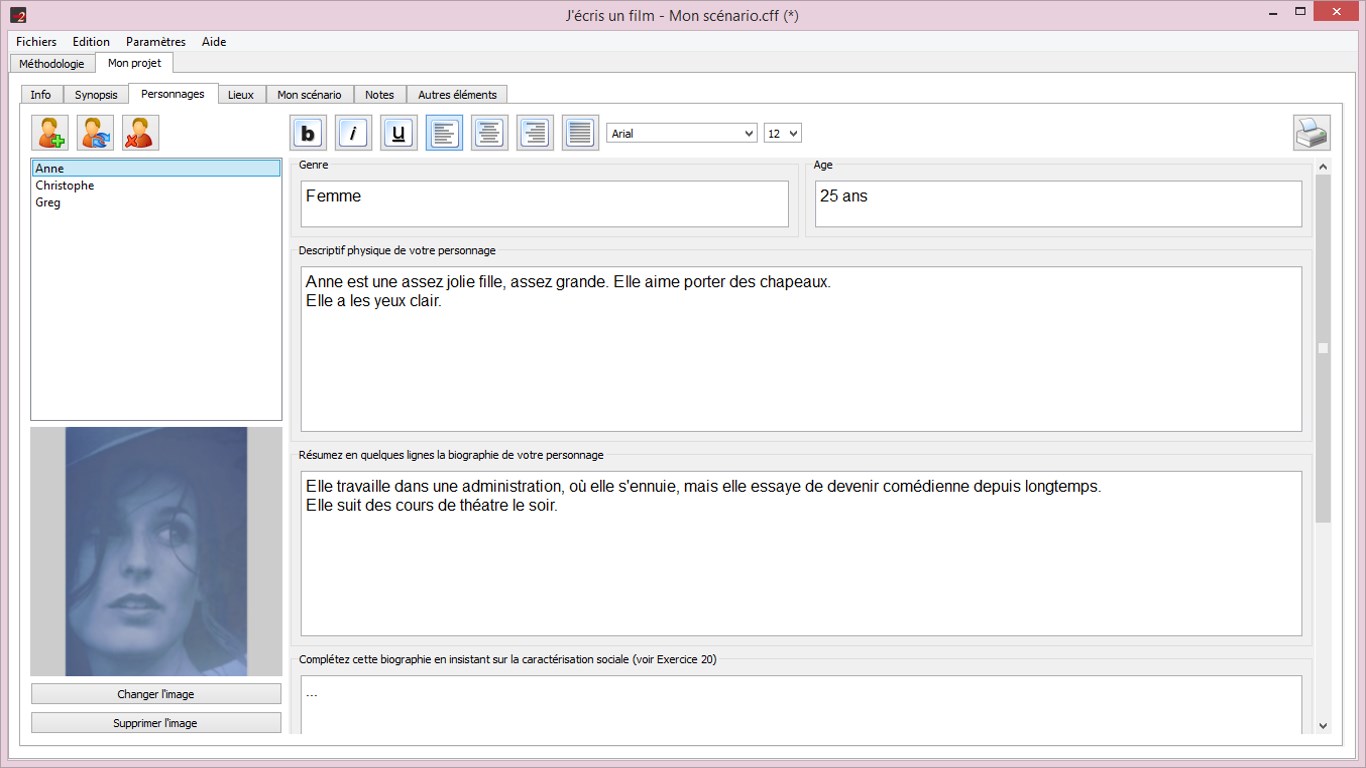This screenshot has width=1366, height=768.
Task: Open the Arial font dropdown
Action: (682, 133)
